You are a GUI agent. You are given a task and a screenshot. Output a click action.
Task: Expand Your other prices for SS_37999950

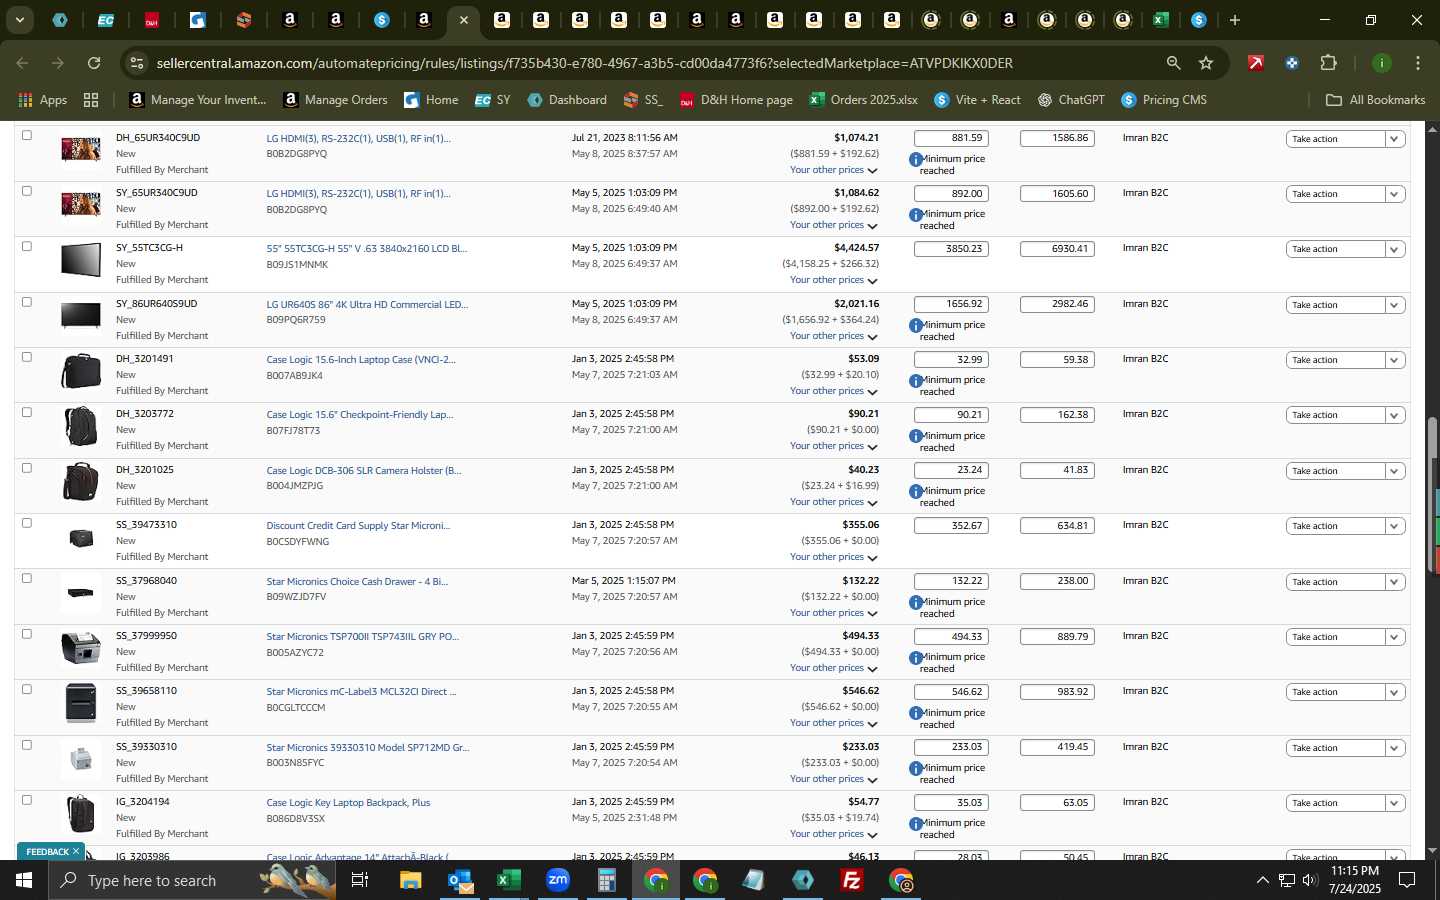(x=834, y=668)
